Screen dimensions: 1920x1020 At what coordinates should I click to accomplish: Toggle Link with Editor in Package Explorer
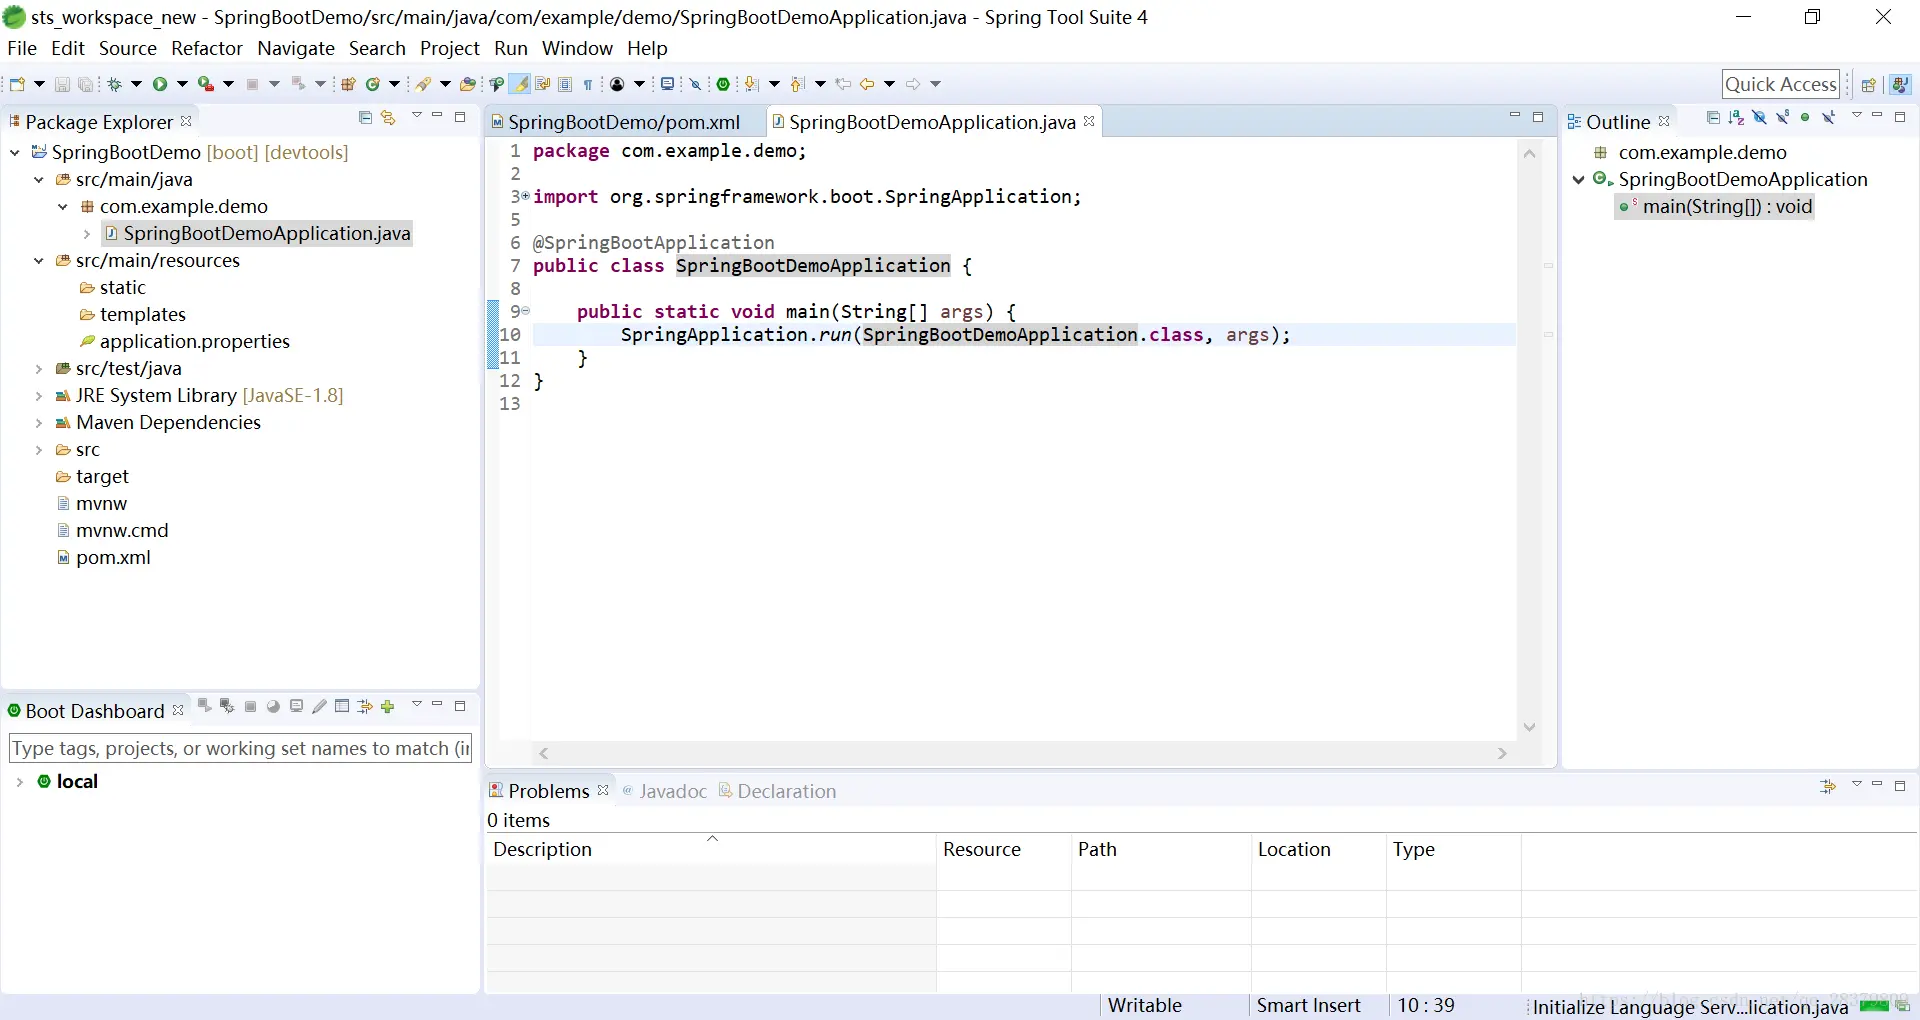(x=388, y=118)
